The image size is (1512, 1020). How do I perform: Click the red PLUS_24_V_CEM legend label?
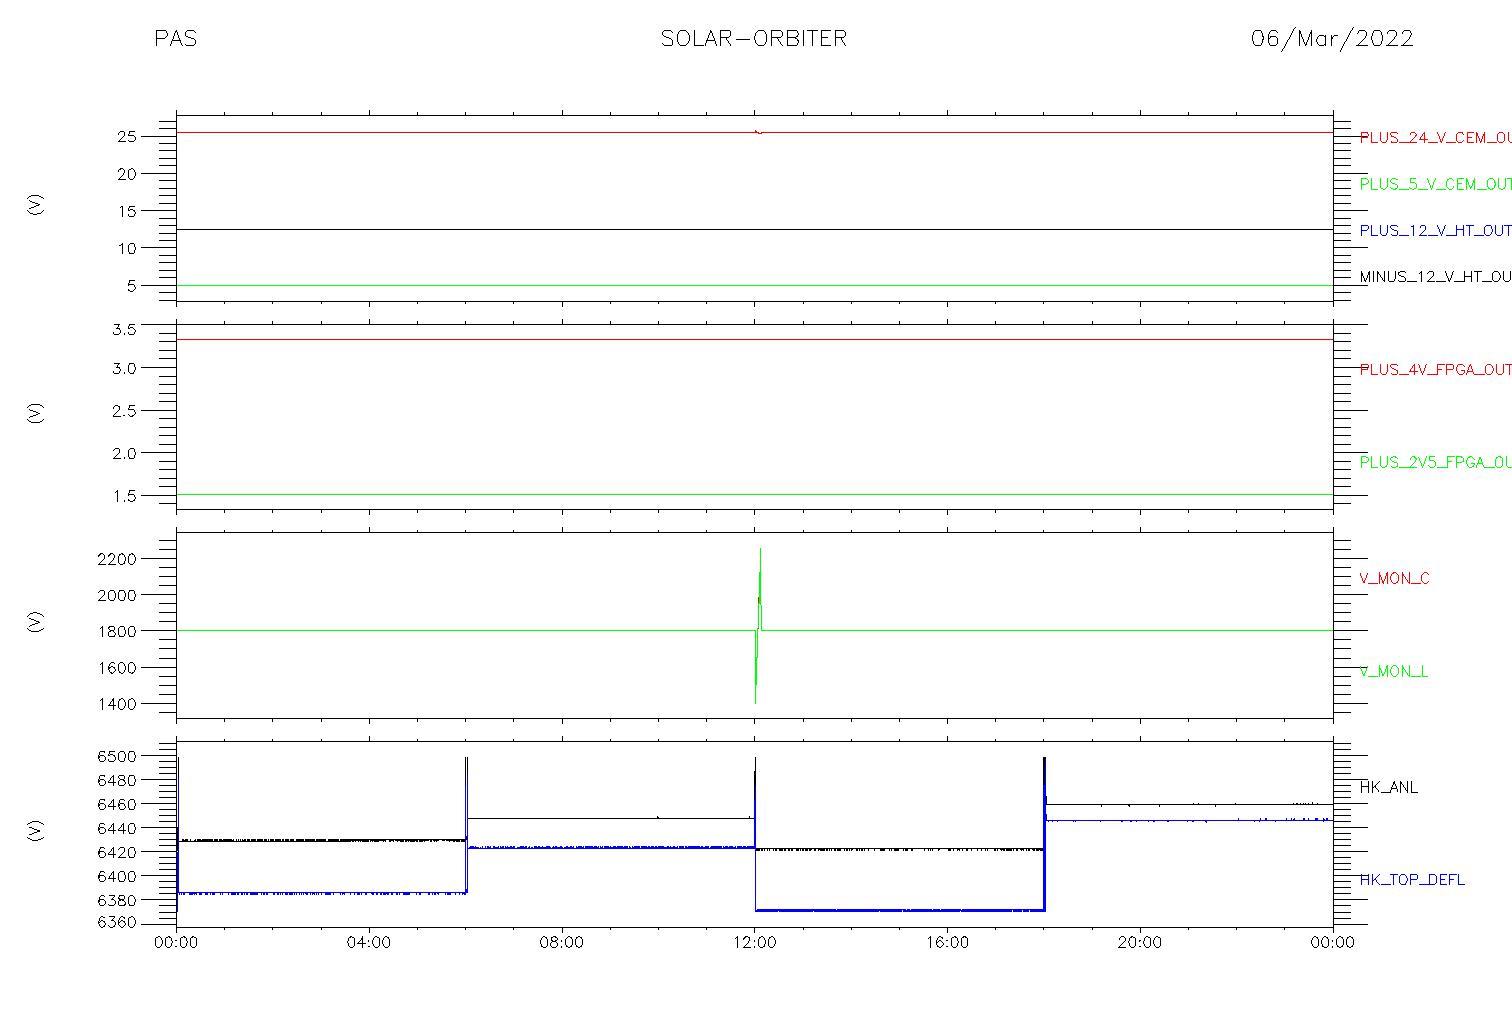(x=1435, y=138)
